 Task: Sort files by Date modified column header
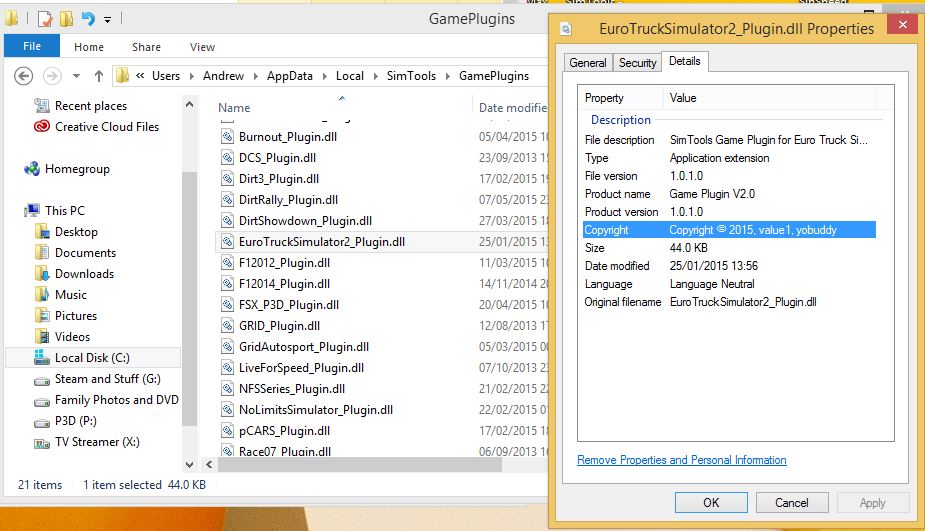pyautogui.click(x=513, y=108)
